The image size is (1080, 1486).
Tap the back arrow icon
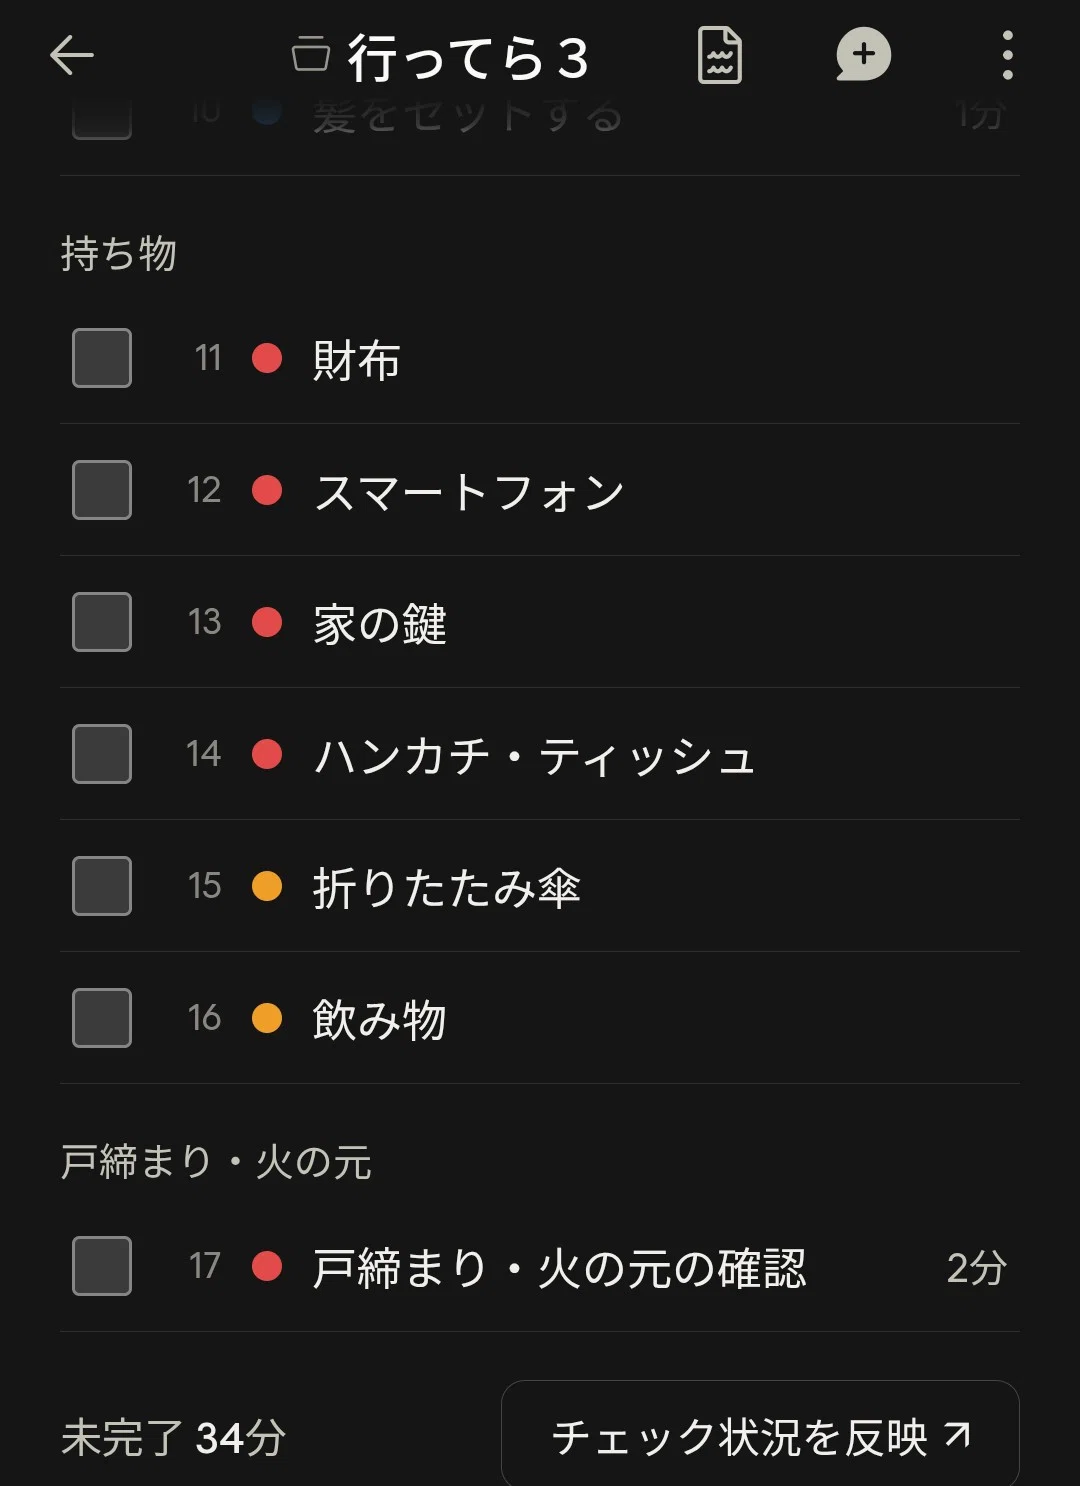point(72,55)
